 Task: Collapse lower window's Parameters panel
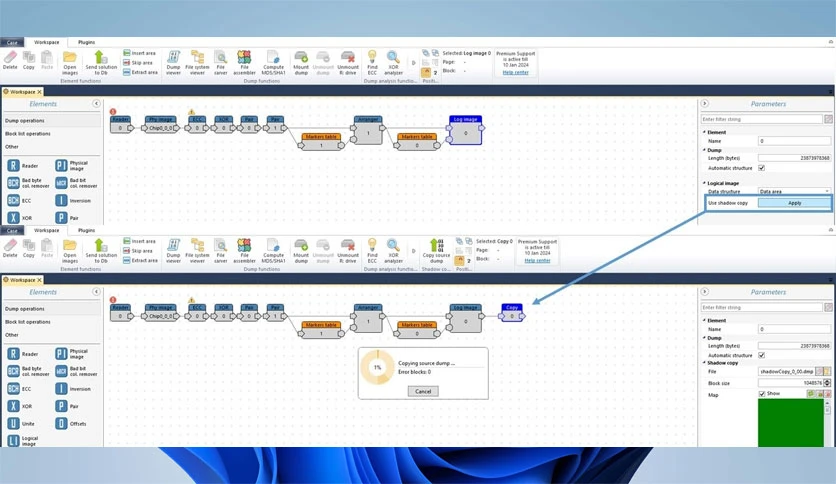(704, 292)
